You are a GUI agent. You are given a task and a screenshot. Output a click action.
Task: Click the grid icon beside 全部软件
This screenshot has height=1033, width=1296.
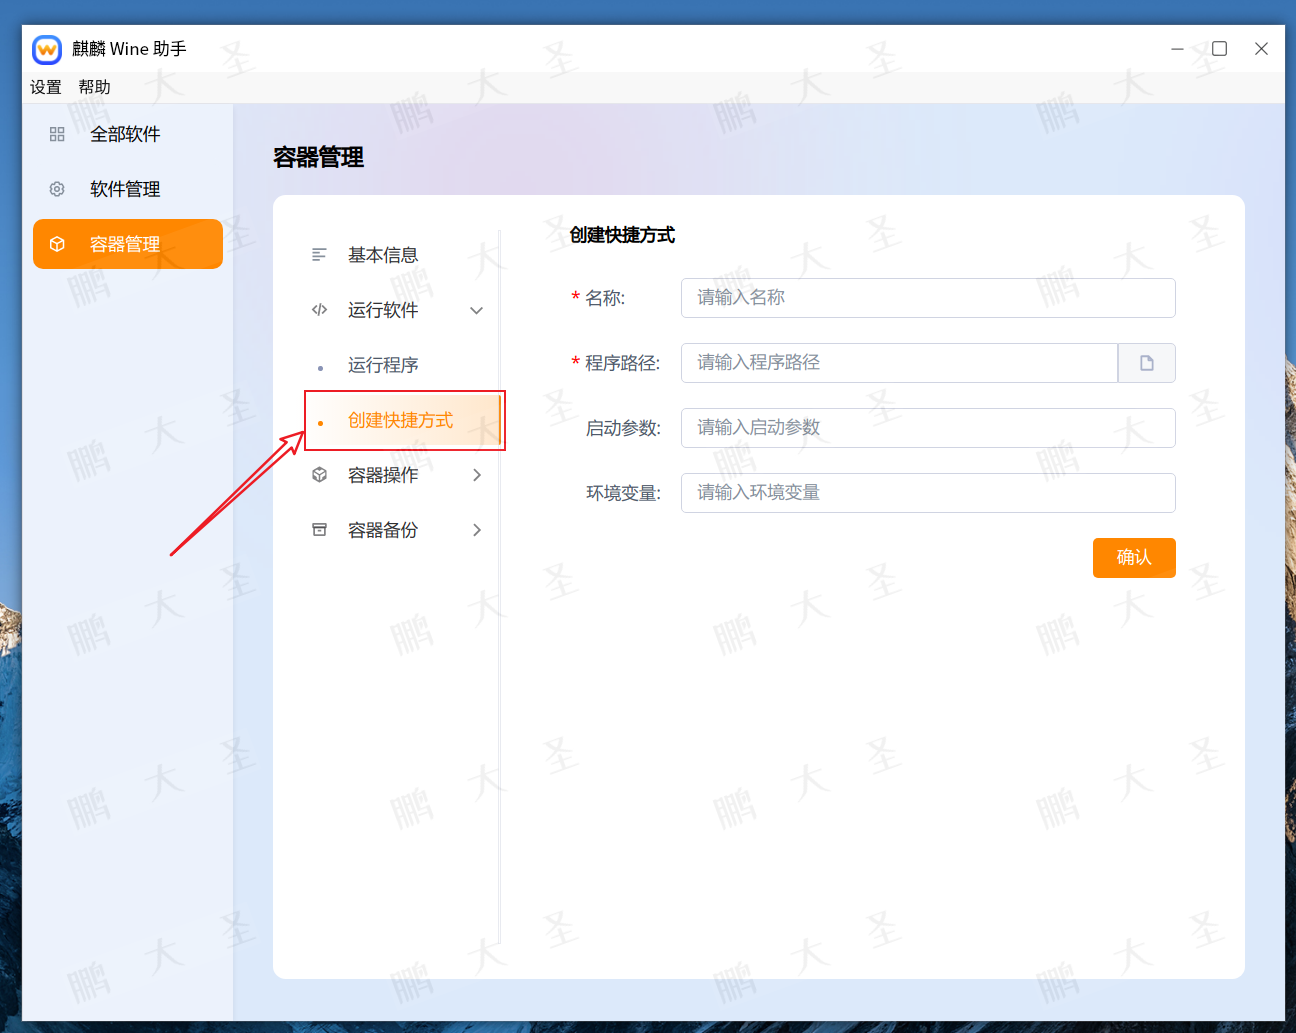[x=57, y=134]
